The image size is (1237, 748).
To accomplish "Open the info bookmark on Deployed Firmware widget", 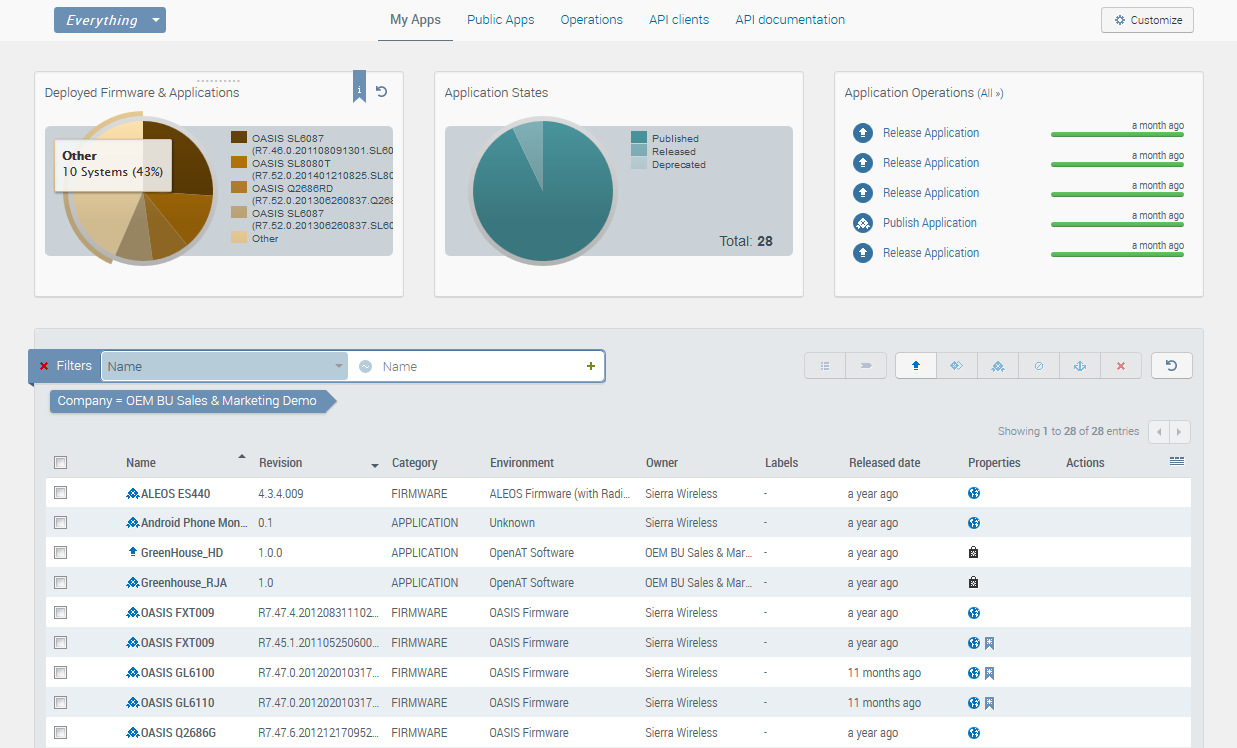I will tap(359, 89).
